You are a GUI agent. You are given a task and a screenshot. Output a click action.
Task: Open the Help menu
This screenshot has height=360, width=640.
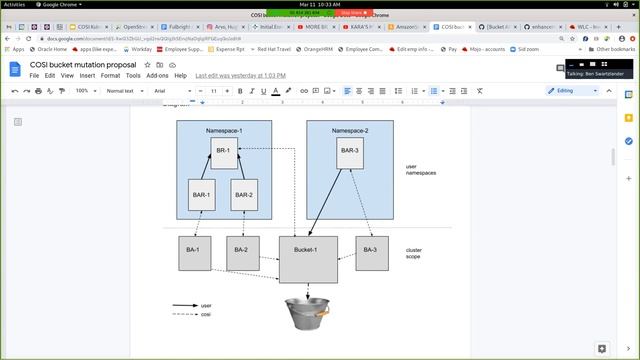pyautogui.click(x=180, y=76)
